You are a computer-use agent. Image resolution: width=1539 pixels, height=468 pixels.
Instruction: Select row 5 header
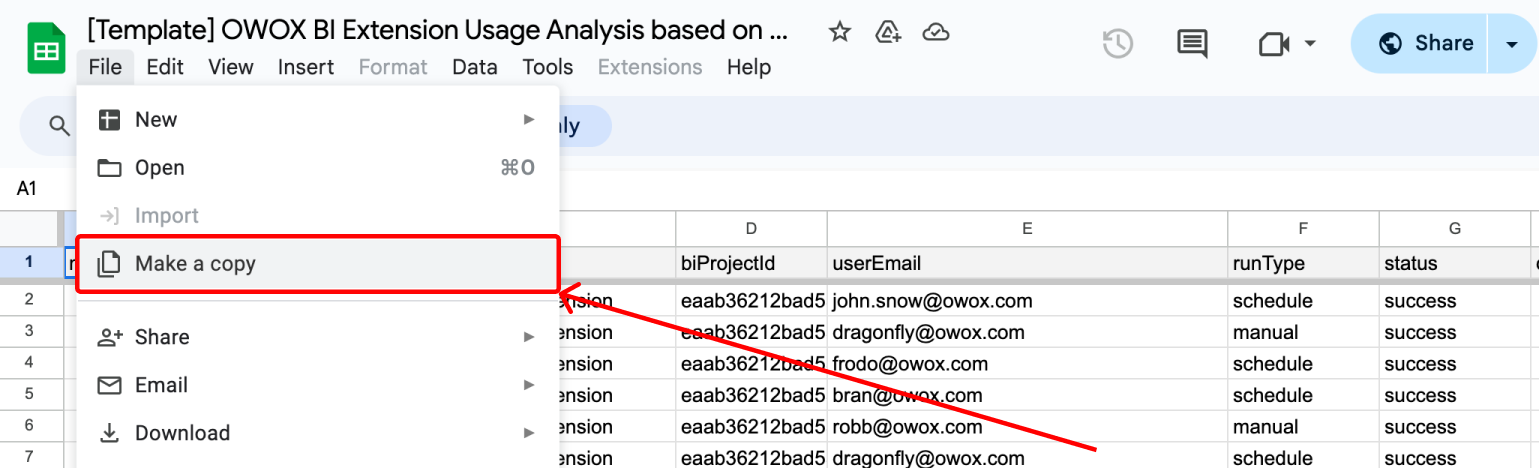point(29,395)
